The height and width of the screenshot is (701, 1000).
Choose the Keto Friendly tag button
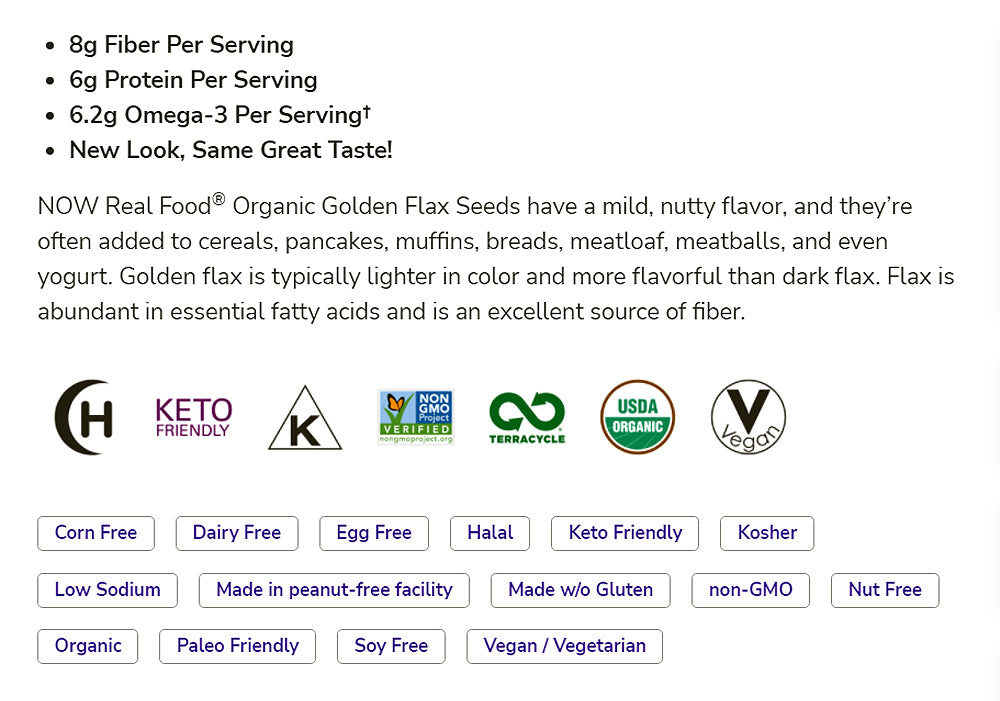[x=625, y=533]
